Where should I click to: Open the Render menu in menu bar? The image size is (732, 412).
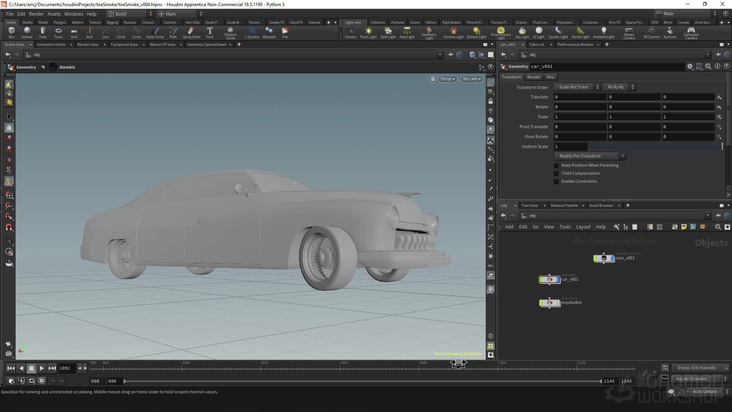36,14
